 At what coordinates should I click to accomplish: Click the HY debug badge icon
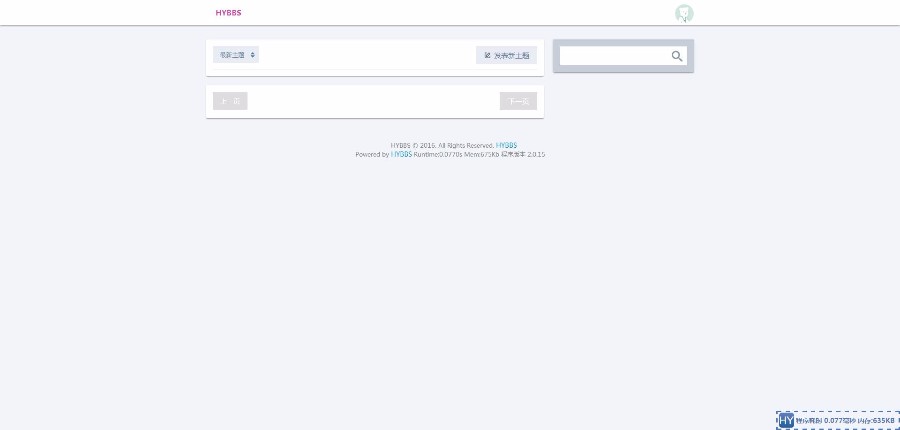tap(786, 420)
